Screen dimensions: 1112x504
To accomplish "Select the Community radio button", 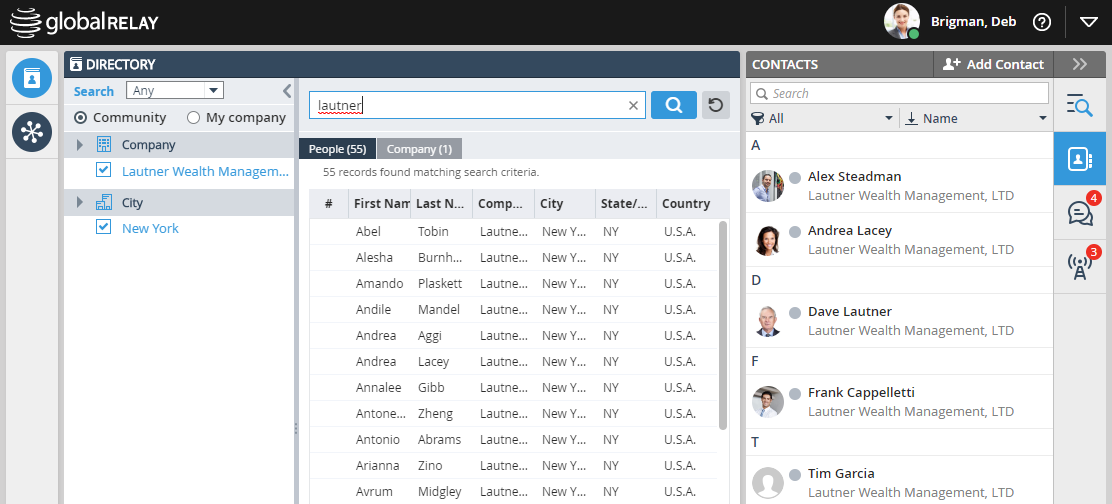I will [81, 117].
